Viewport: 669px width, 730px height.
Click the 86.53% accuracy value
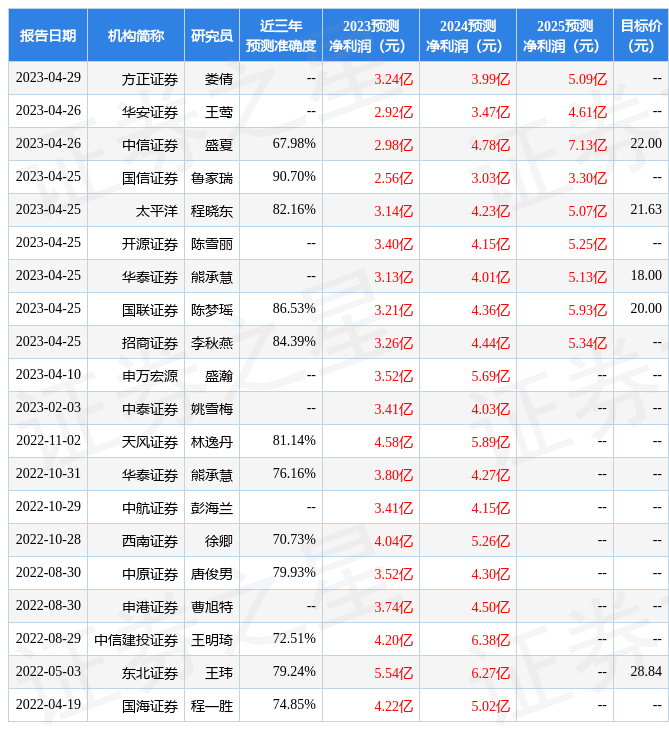tap(294, 308)
